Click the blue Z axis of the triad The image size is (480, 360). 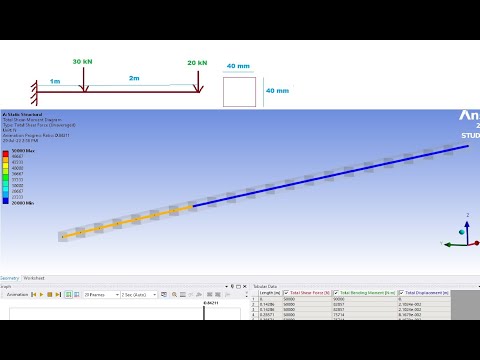click(x=467, y=232)
